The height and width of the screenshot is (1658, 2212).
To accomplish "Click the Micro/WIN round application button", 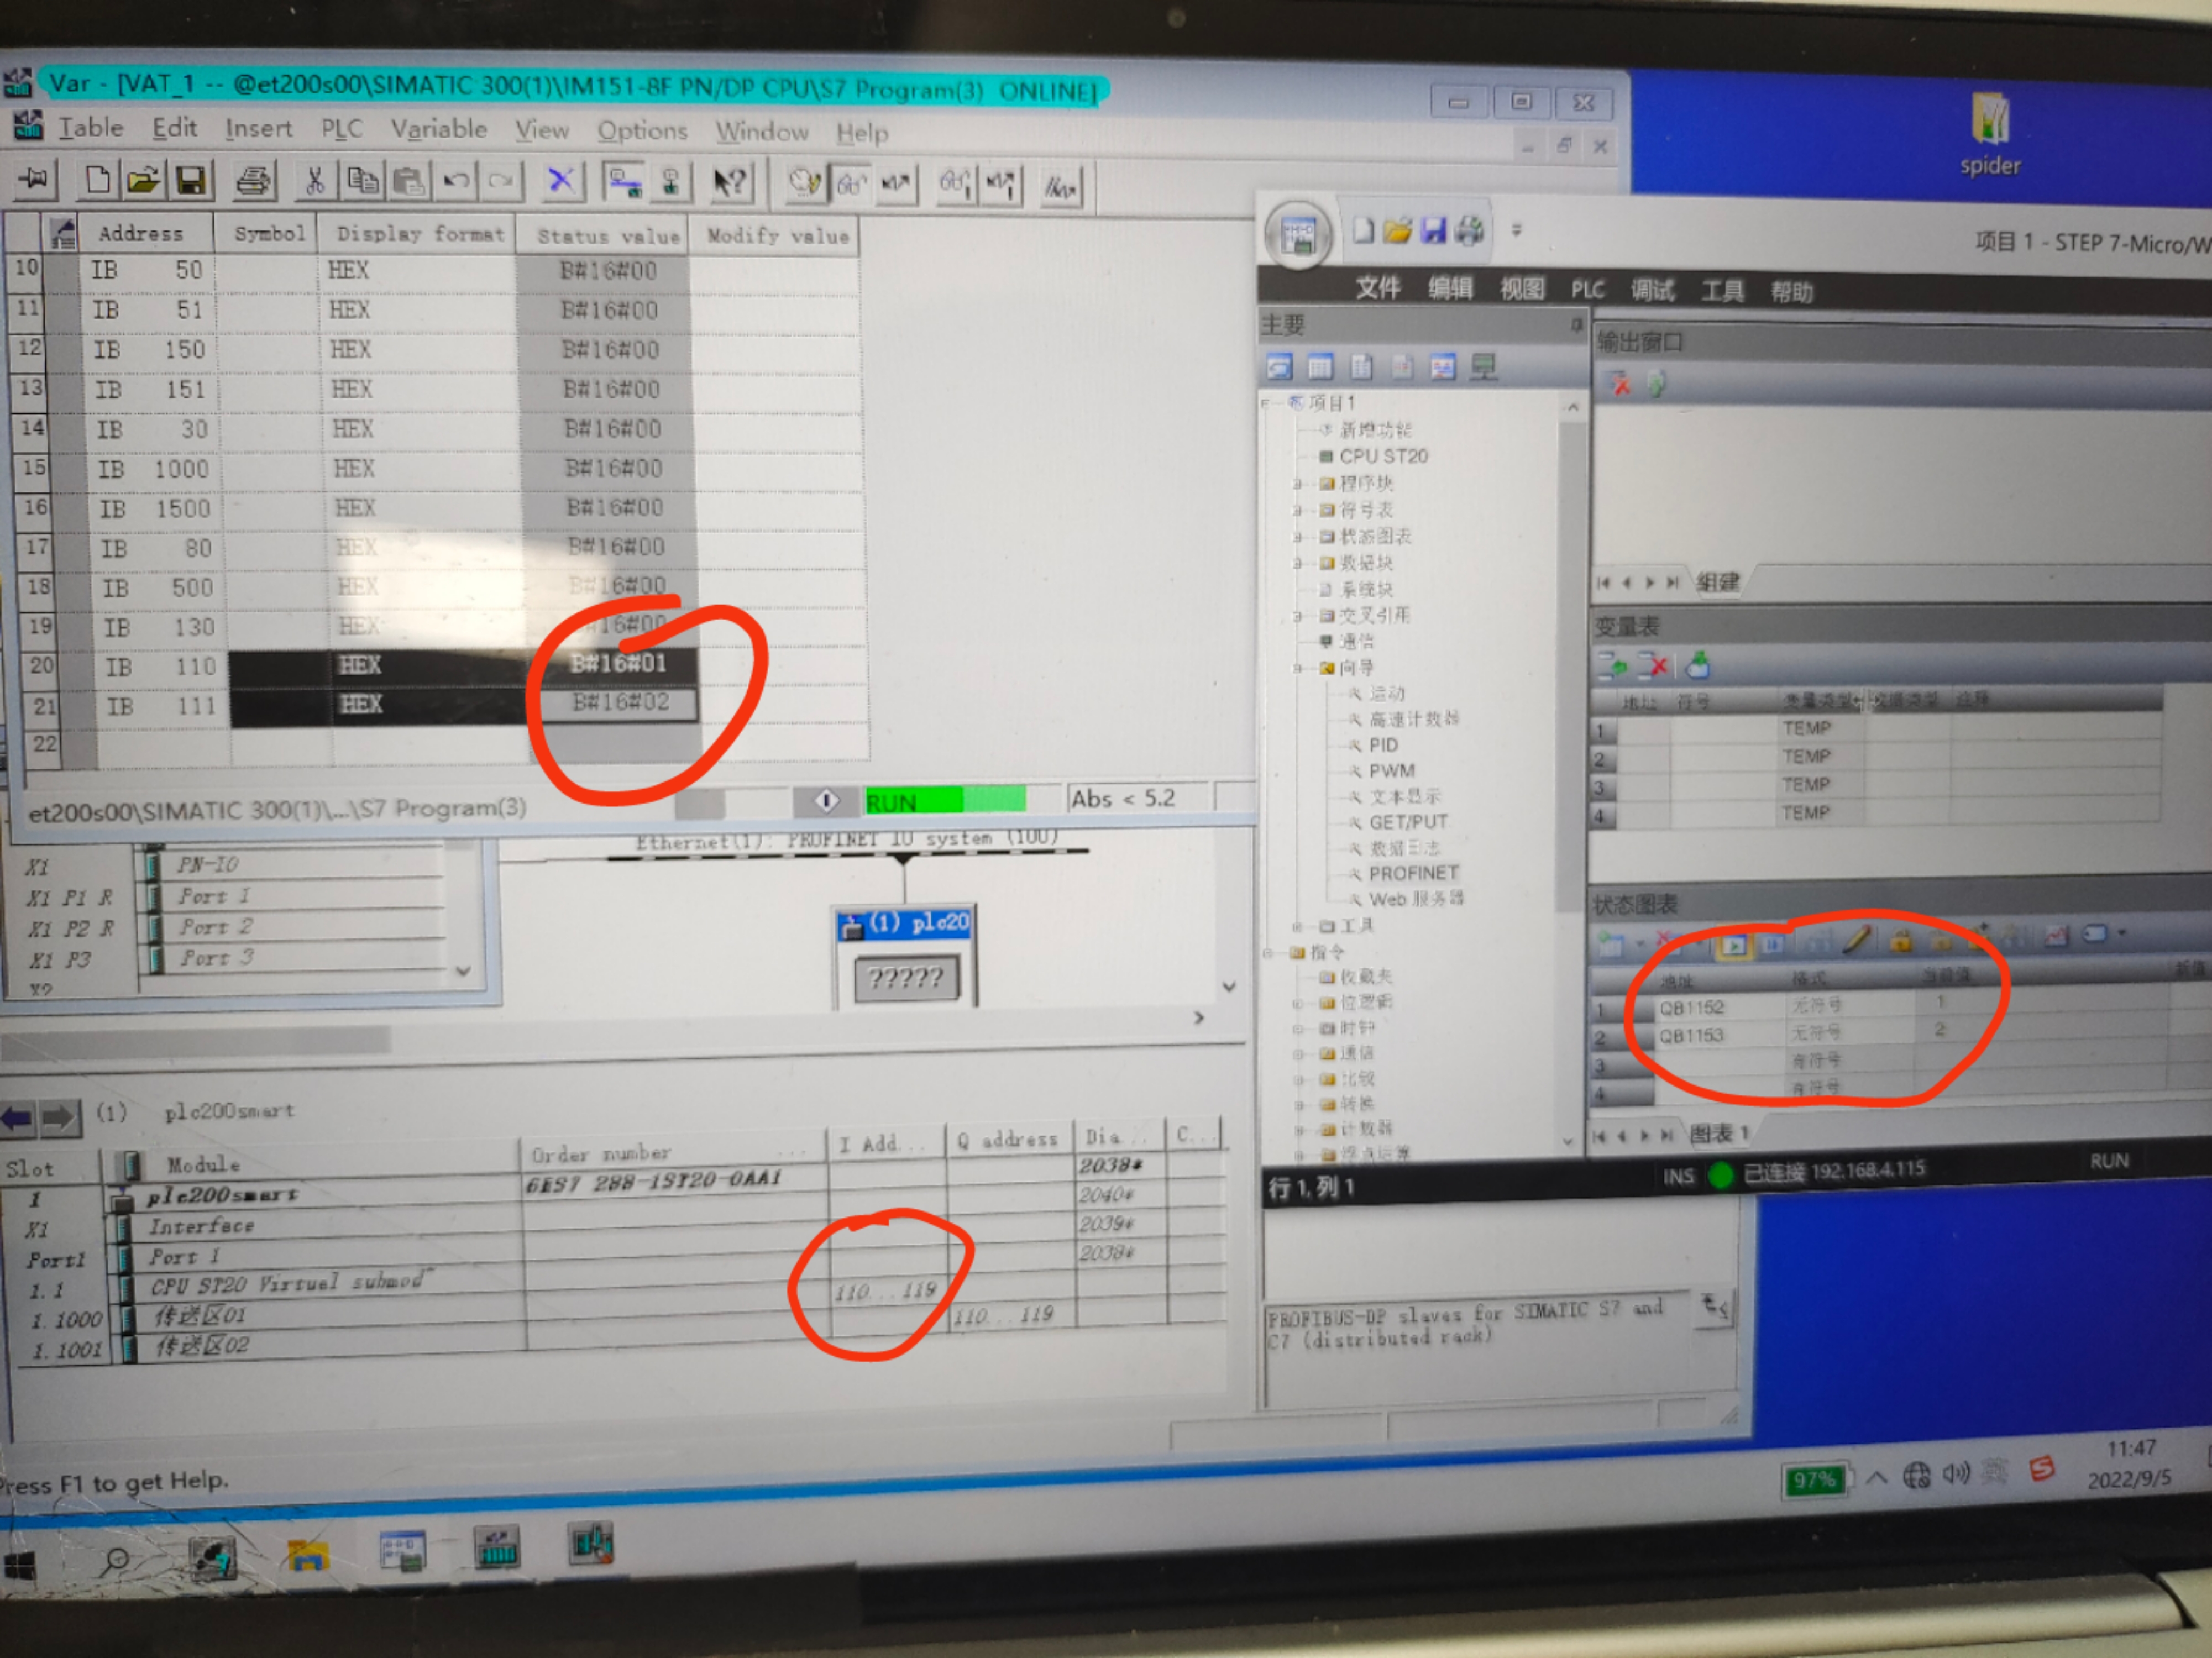I will (1298, 236).
